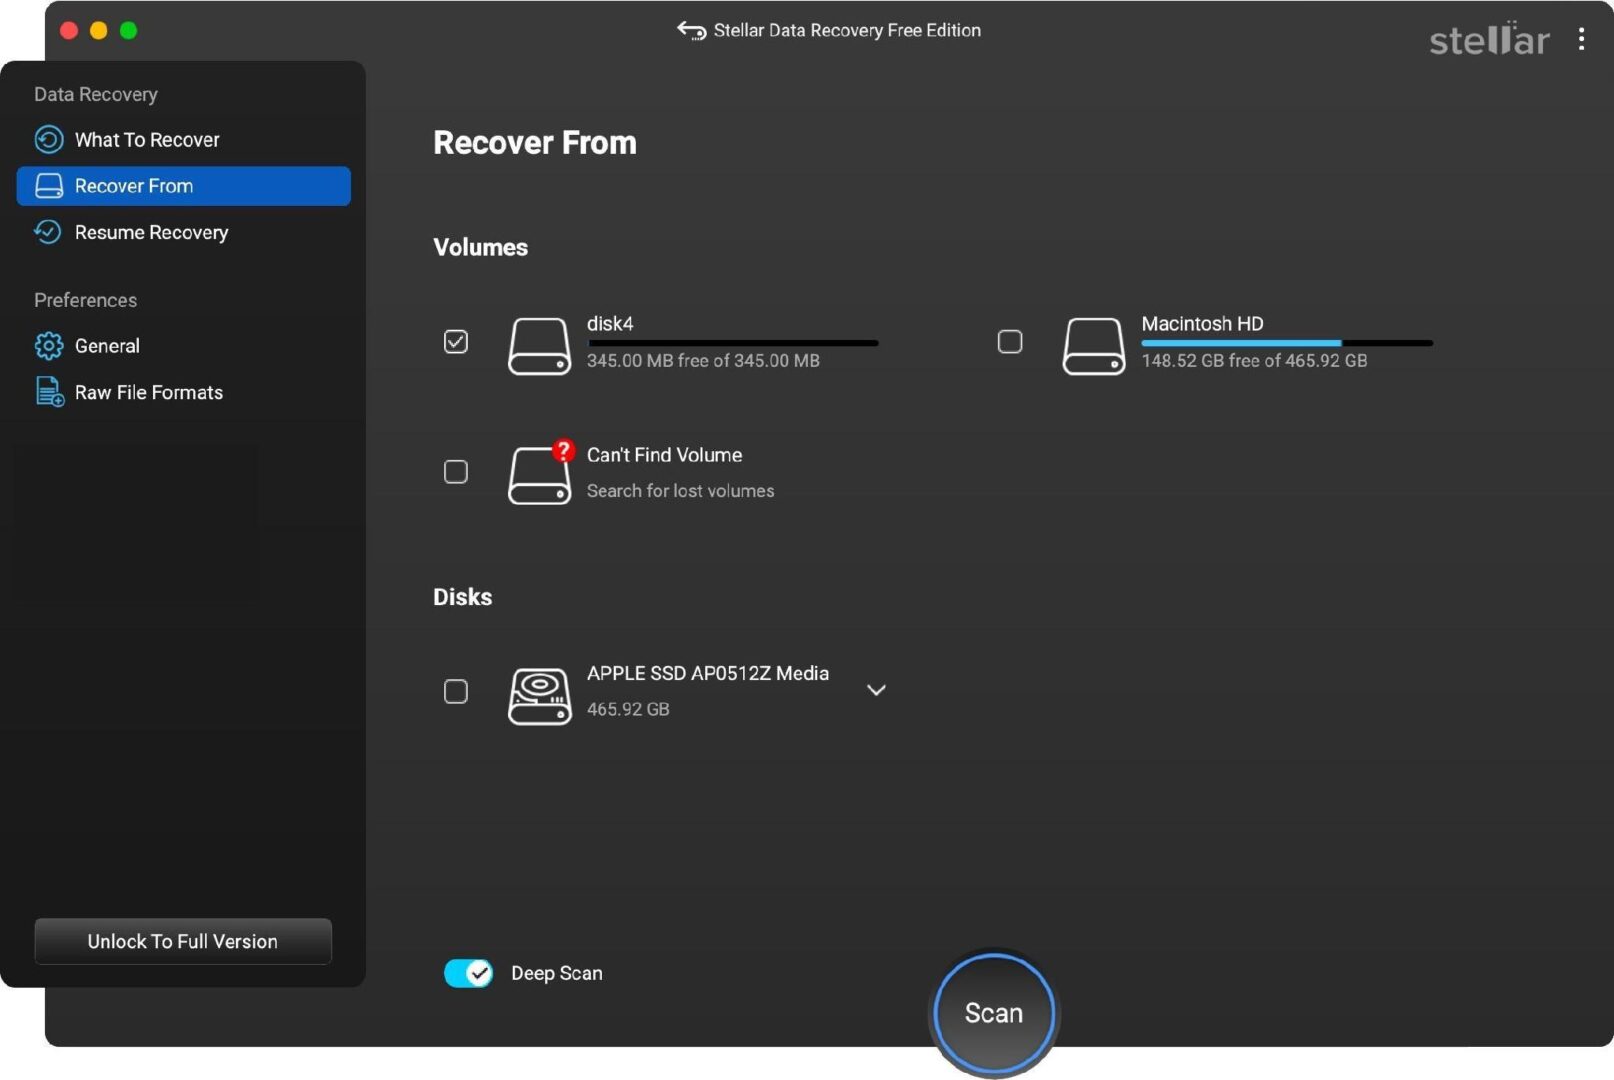Click the stellar logo

tap(1489, 39)
